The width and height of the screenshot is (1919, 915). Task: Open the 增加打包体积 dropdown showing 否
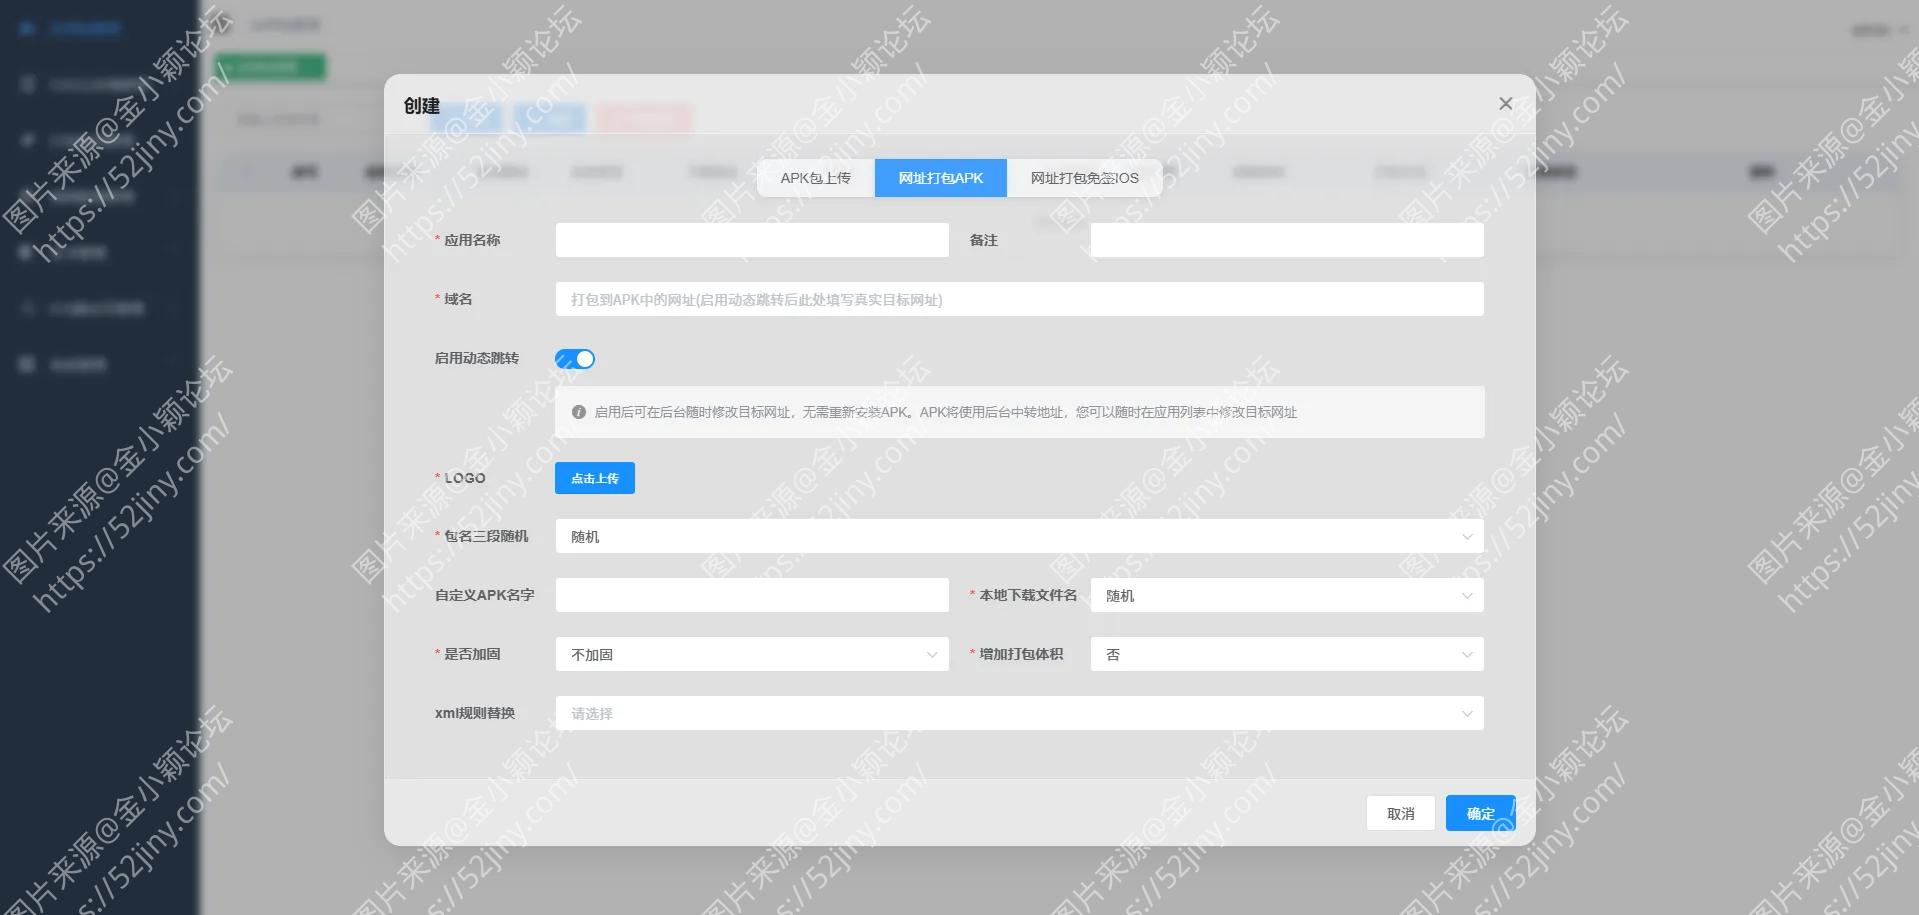point(1286,653)
